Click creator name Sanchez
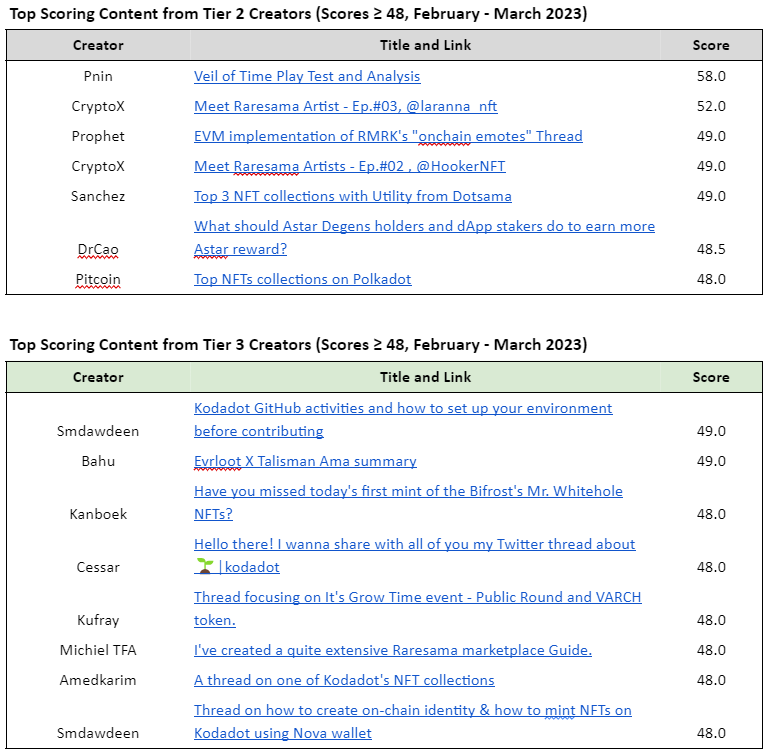Screen dimensions: 767x755 (x=98, y=196)
